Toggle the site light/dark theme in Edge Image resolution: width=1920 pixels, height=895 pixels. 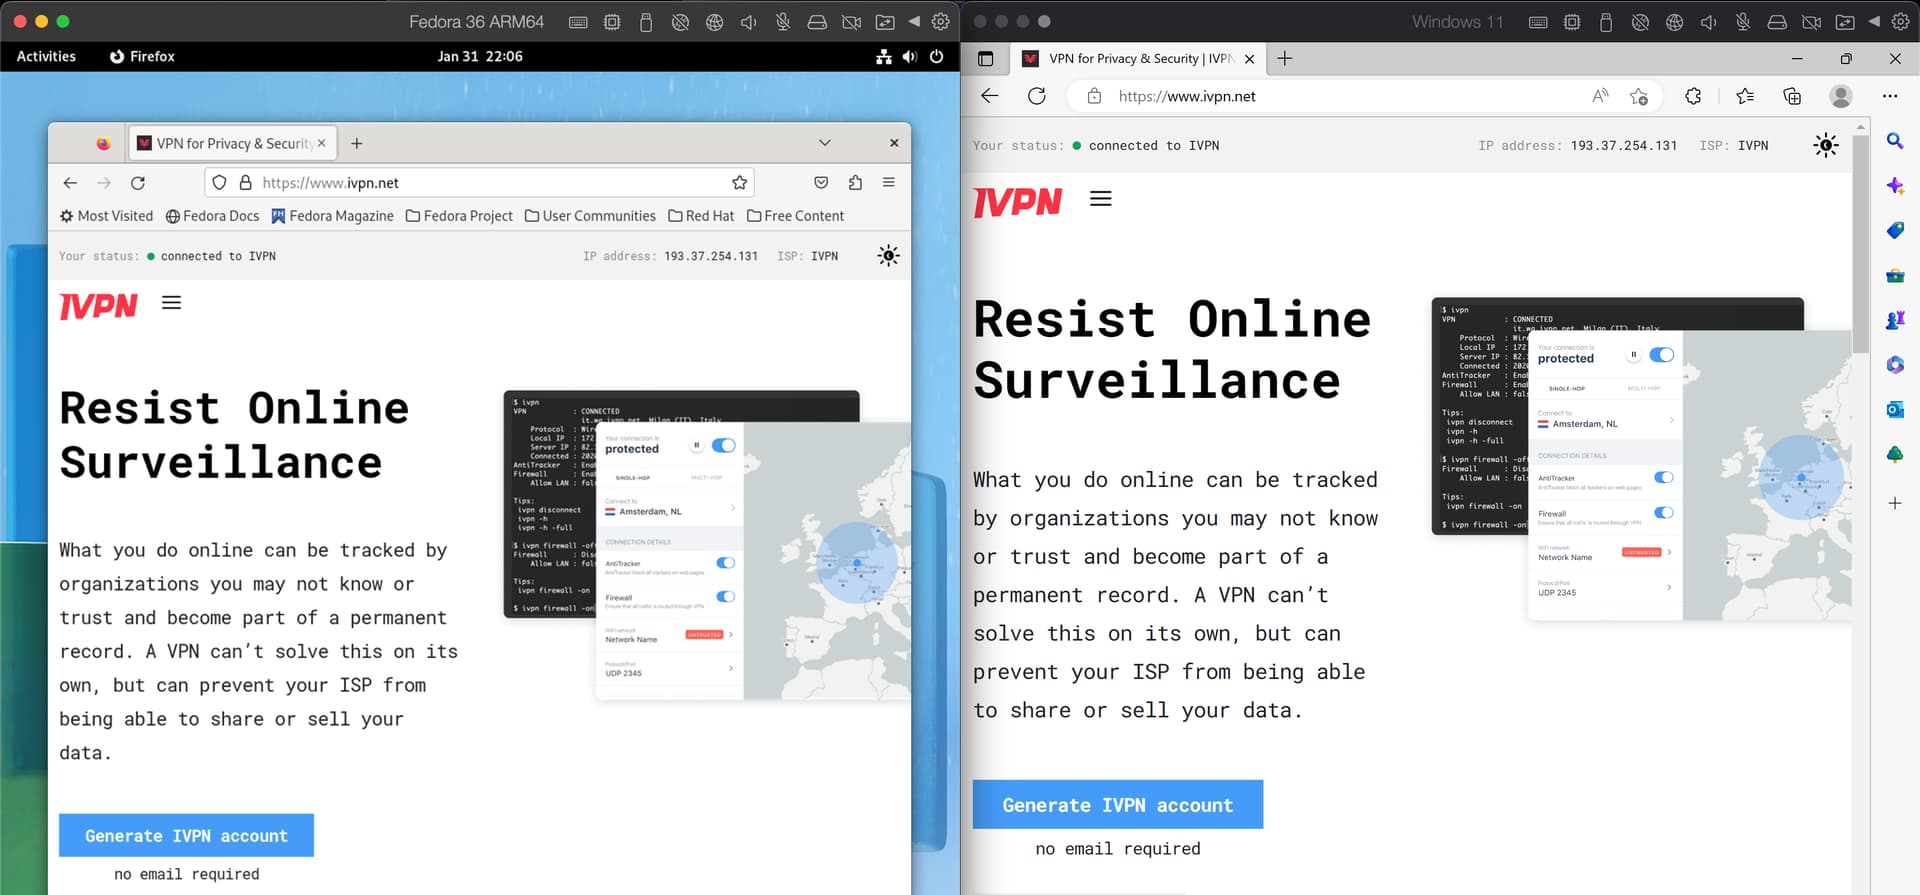coord(1826,146)
